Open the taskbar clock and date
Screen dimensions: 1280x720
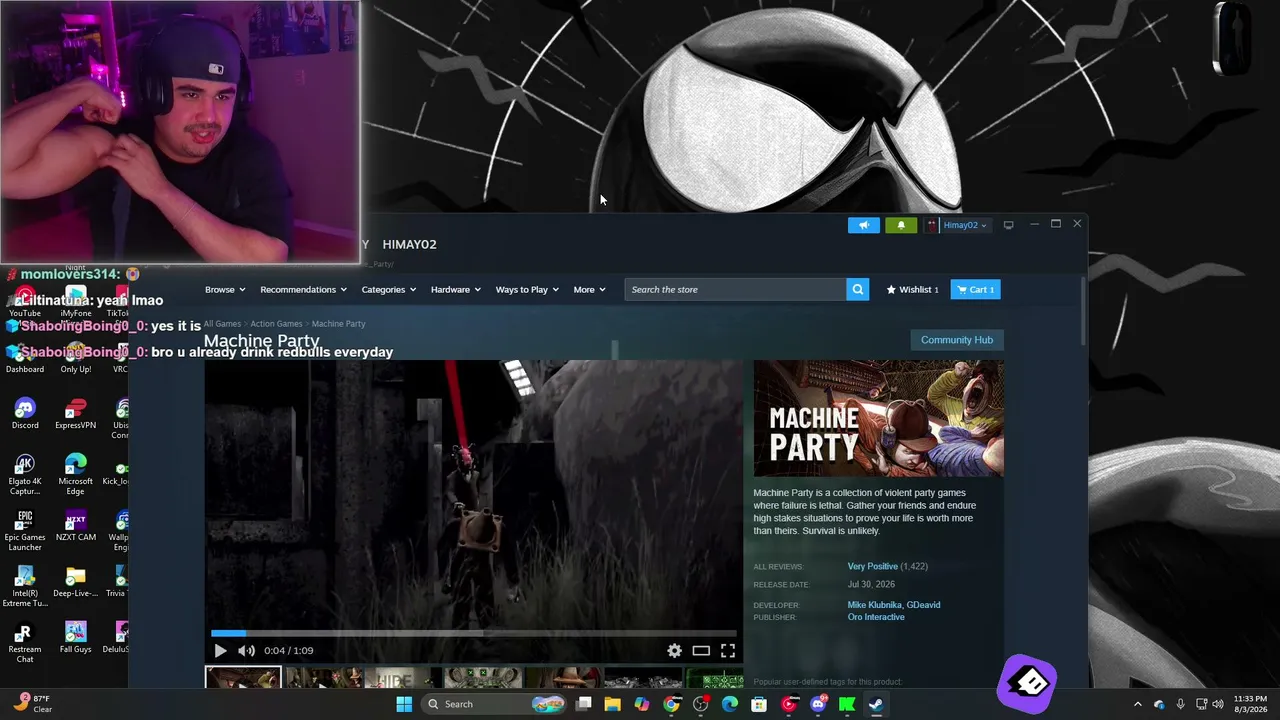[1250, 704]
